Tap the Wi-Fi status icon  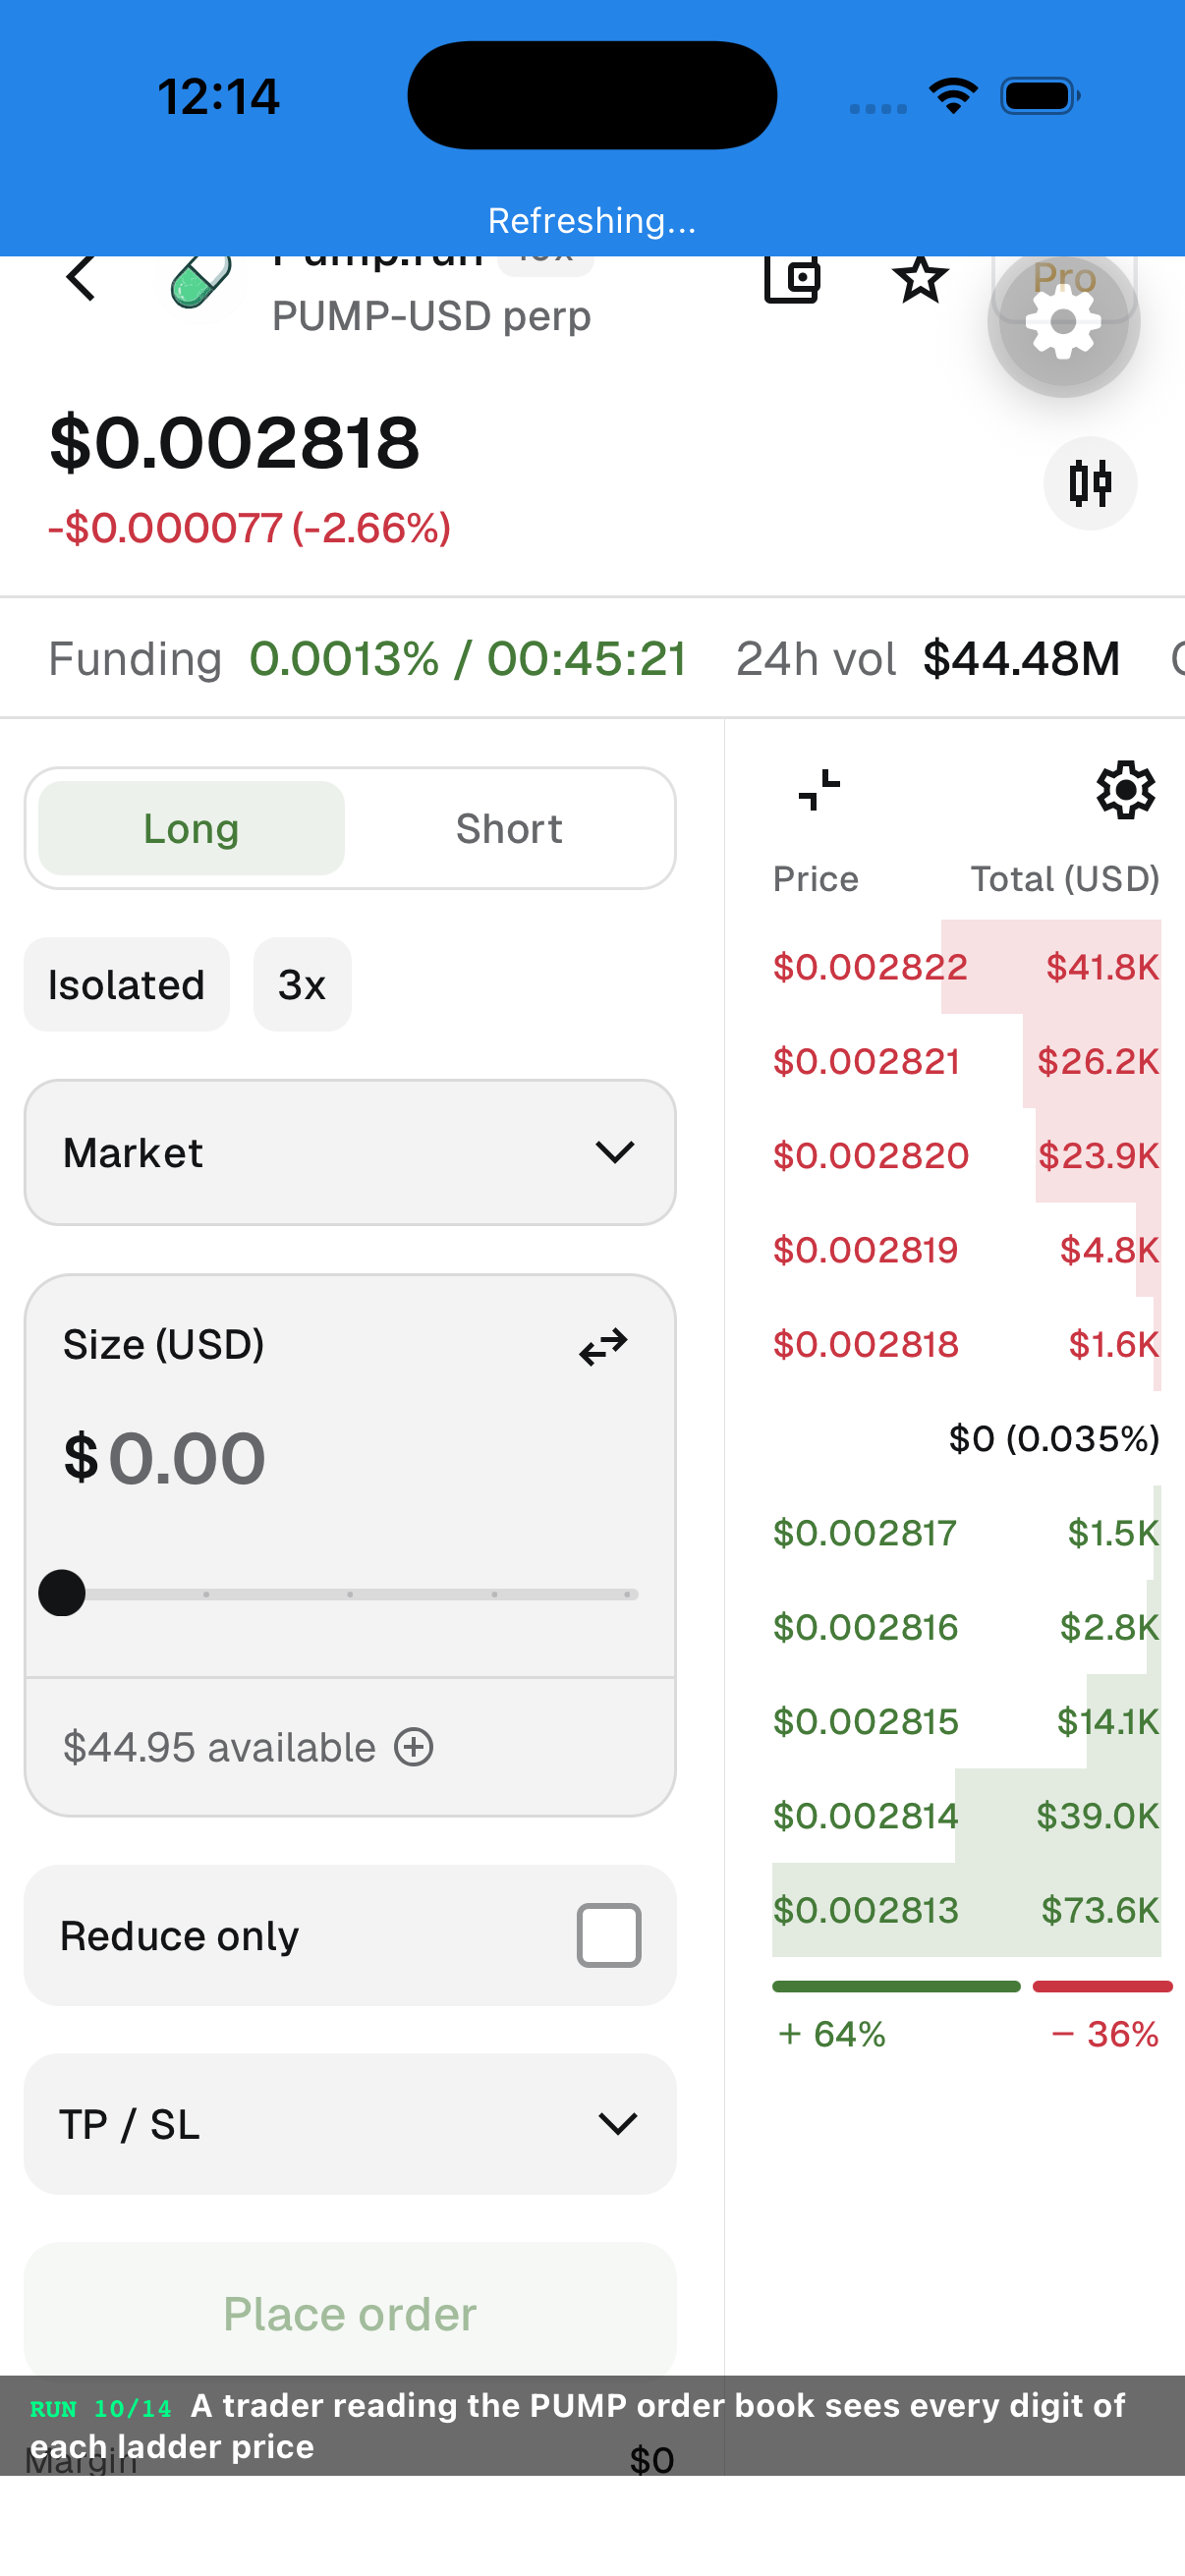coord(953,96)
